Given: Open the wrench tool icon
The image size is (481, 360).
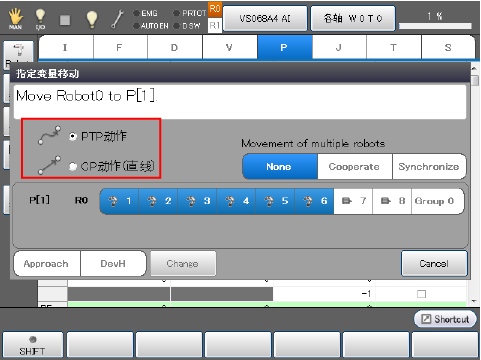Looking at the screenshot, I should (117, 19).
